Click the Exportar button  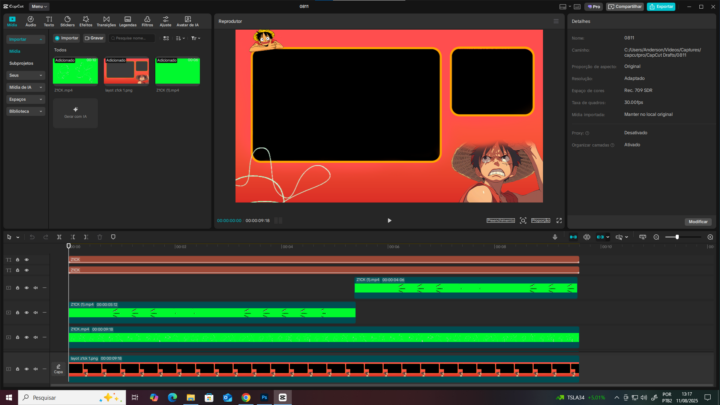pos(661,6)
